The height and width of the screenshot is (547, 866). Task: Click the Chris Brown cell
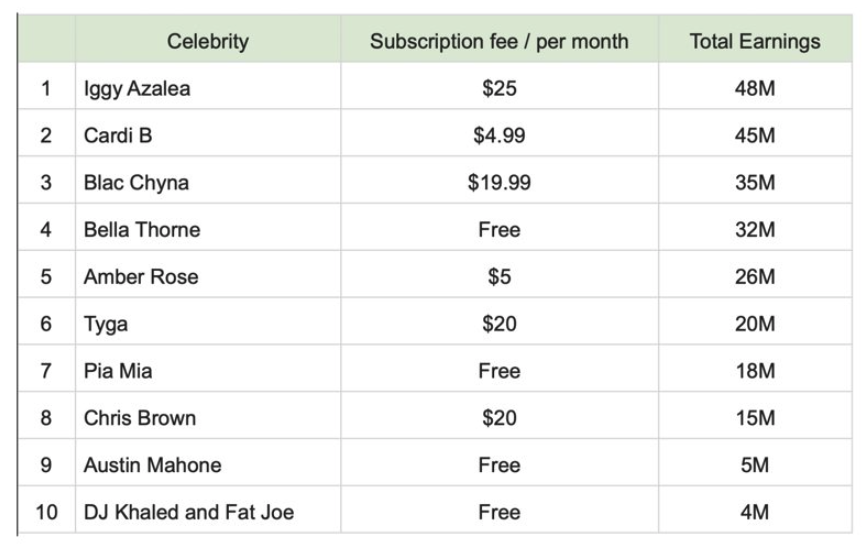pos(140,418)
